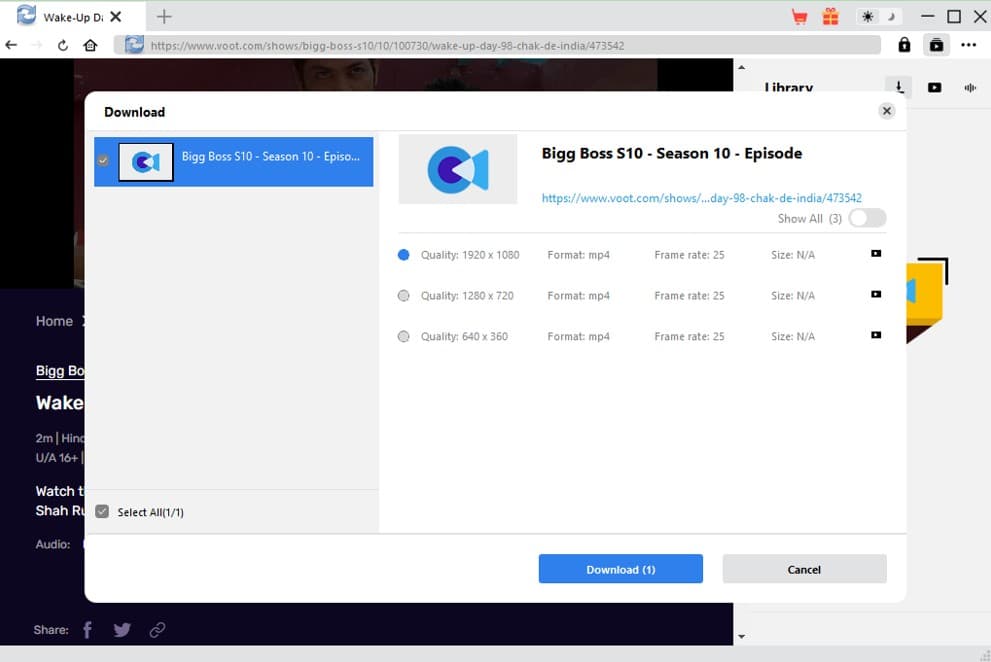Open the video library stack icon
Image resolution: width=991 pixels, height=662 pixels.
936,45
